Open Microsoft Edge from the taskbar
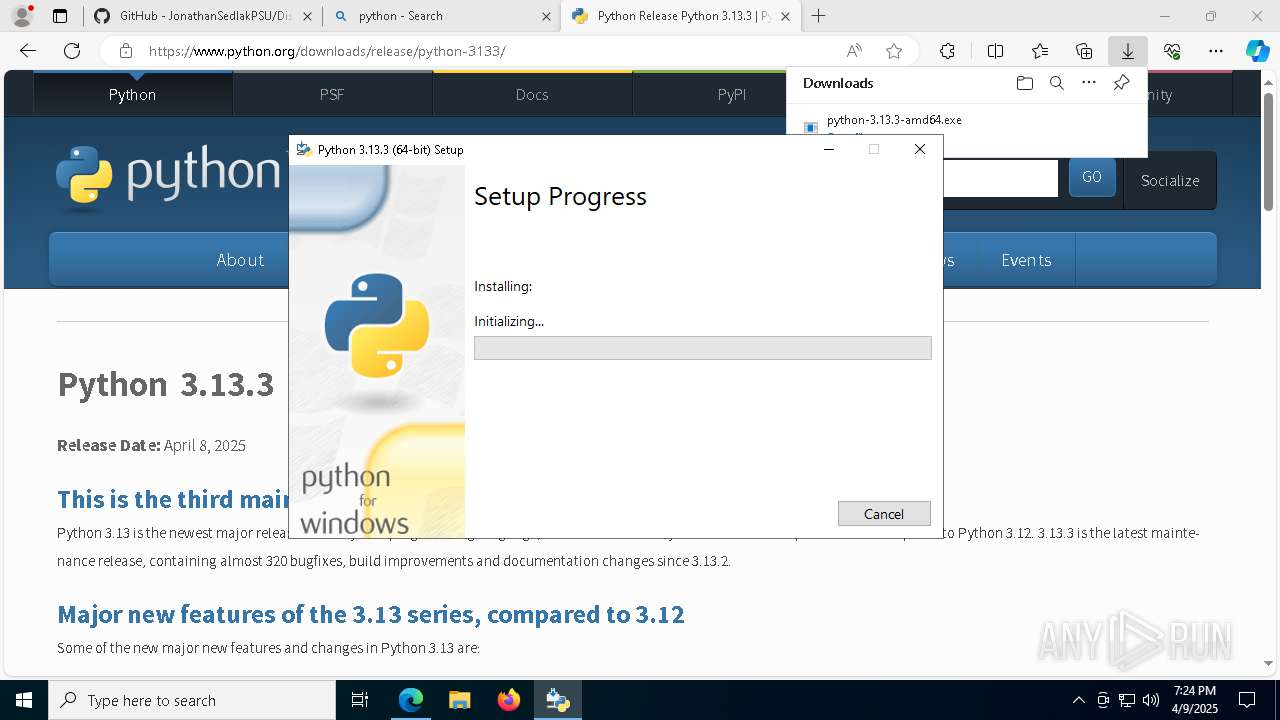 (411, 700)
